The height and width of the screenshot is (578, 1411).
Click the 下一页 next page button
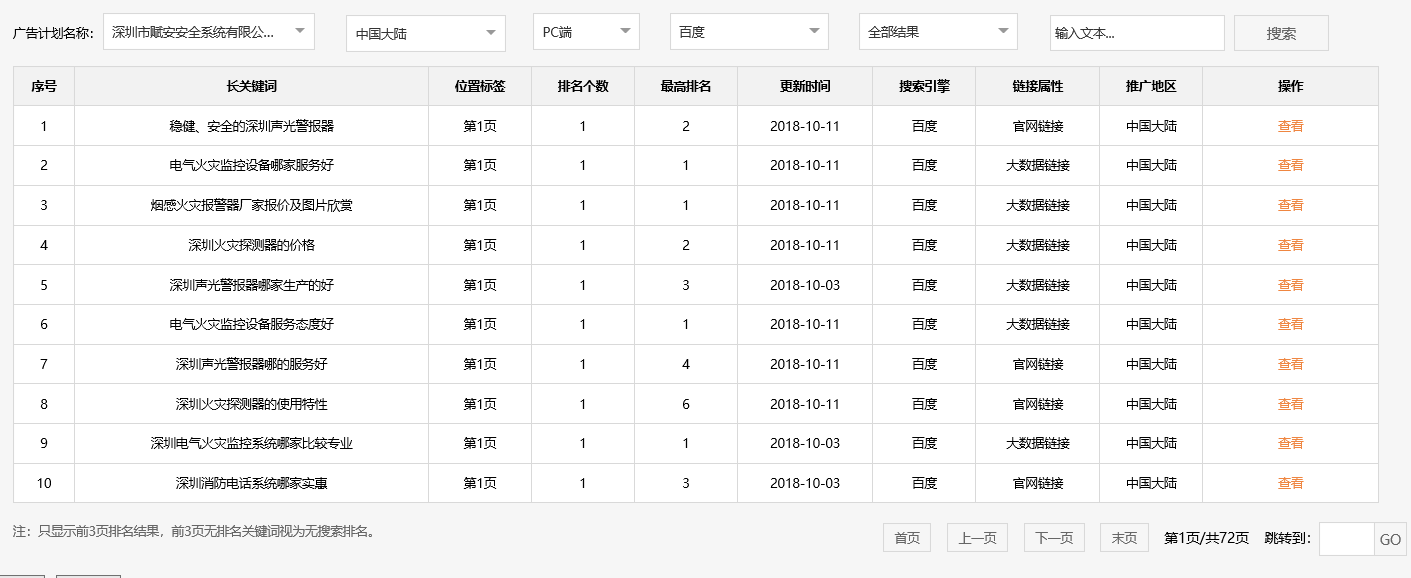tap(1053, 537)
